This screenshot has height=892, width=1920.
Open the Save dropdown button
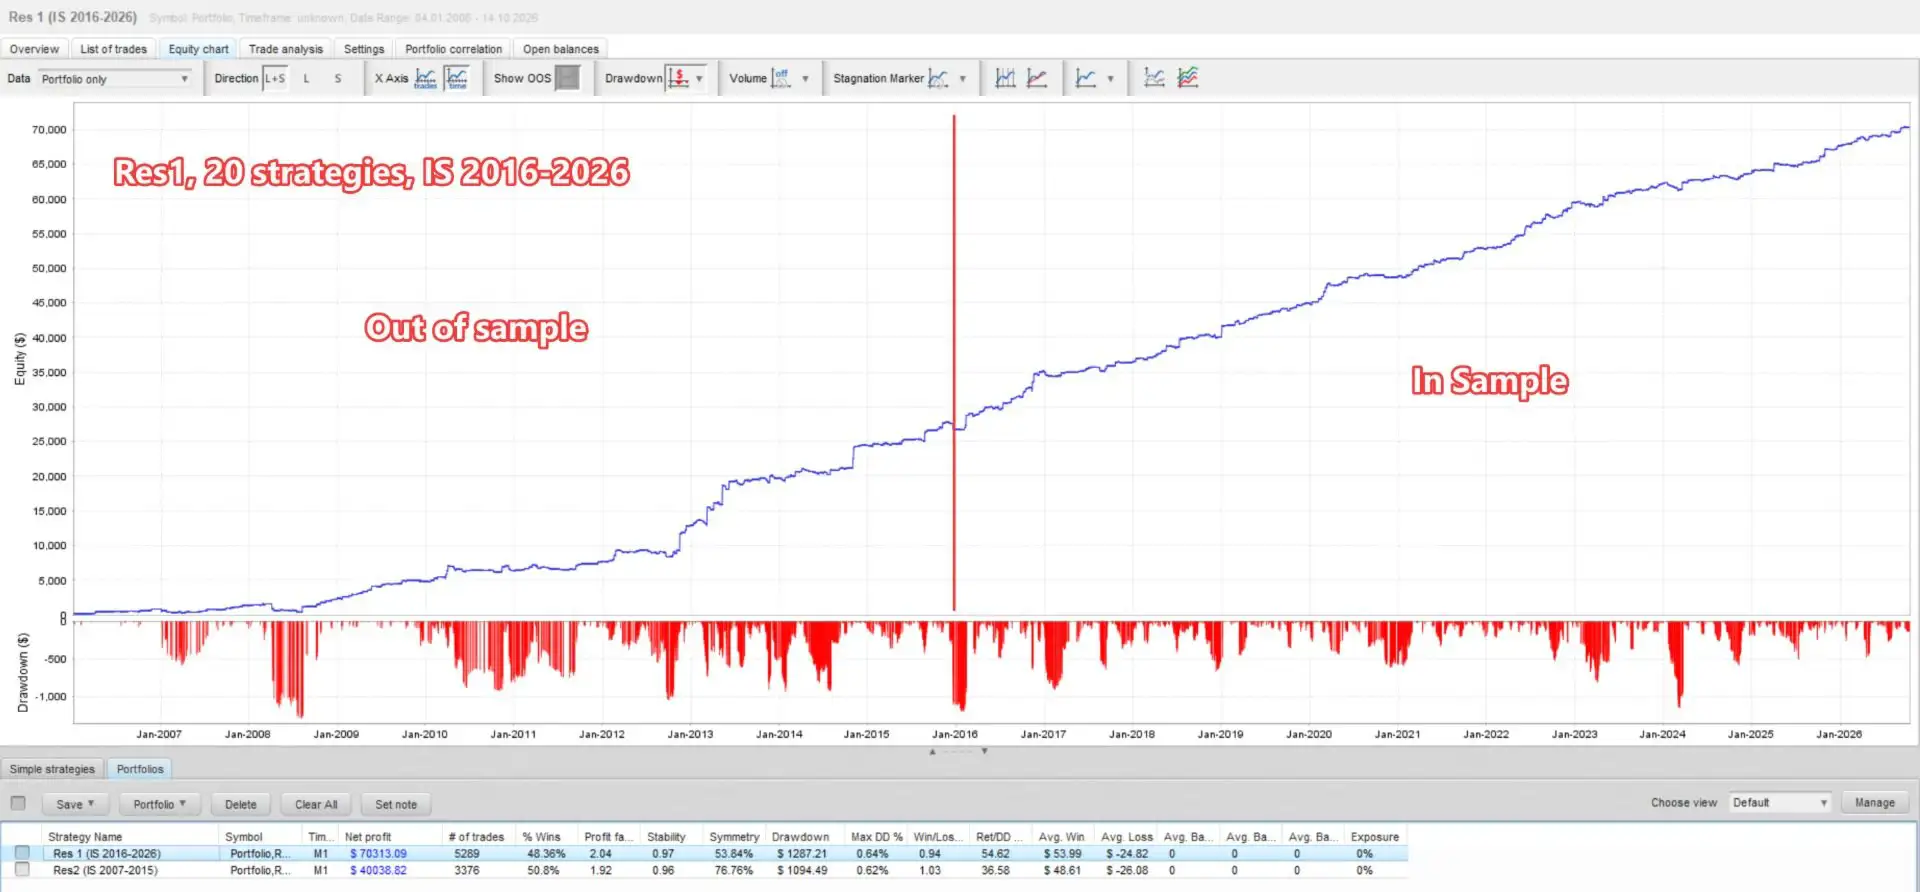[x=75, y=804]
